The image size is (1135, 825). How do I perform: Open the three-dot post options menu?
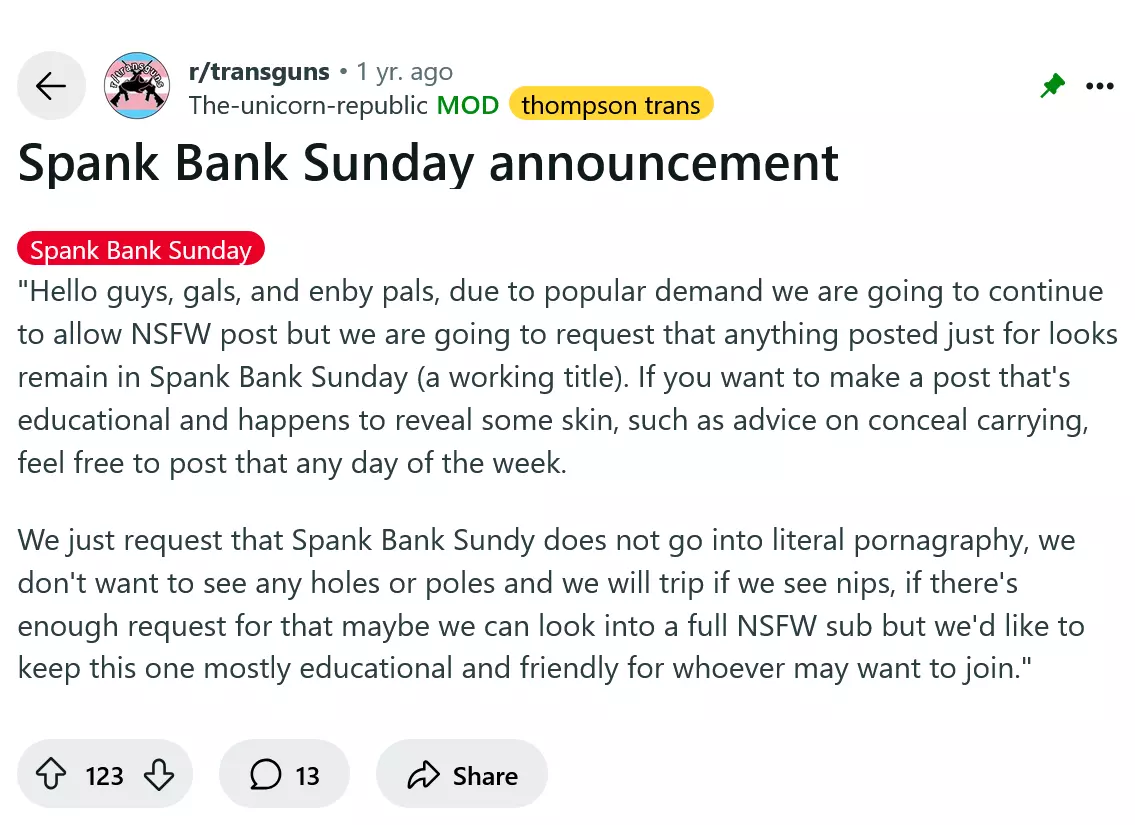pos(1099,87)
